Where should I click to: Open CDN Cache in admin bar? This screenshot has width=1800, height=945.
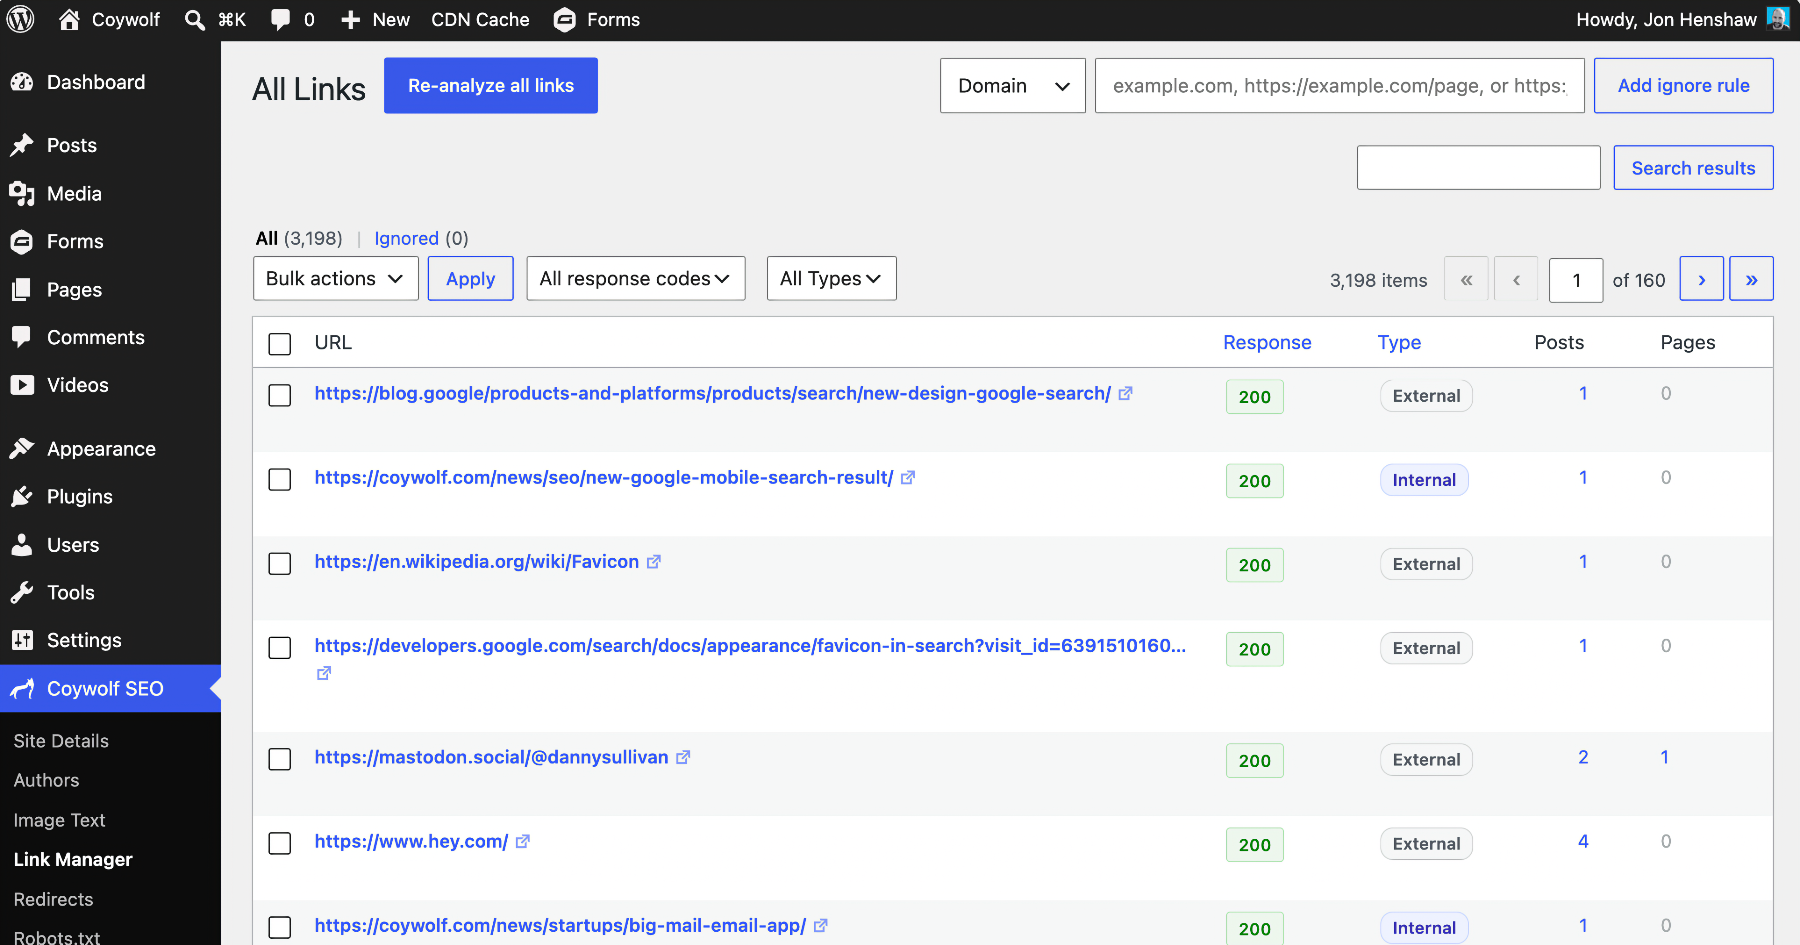click(x=480, y=20)
